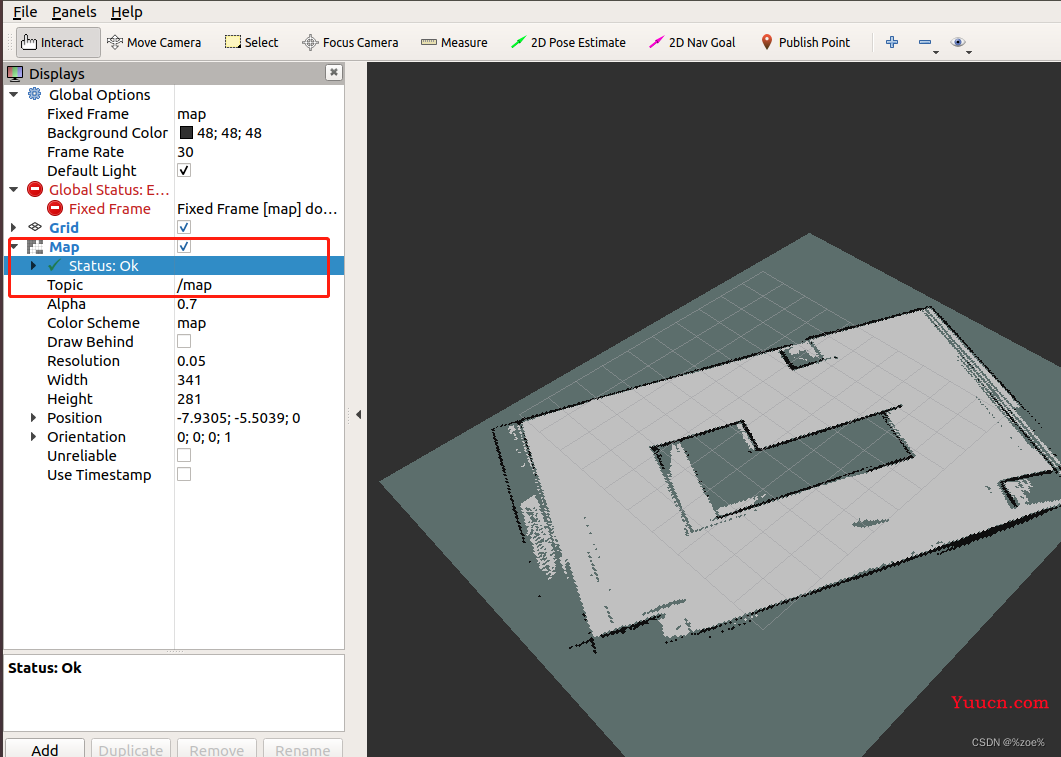Click the Remove display button
The width and height of the screenshot is (1061, 757).
[x=217, y=748]
